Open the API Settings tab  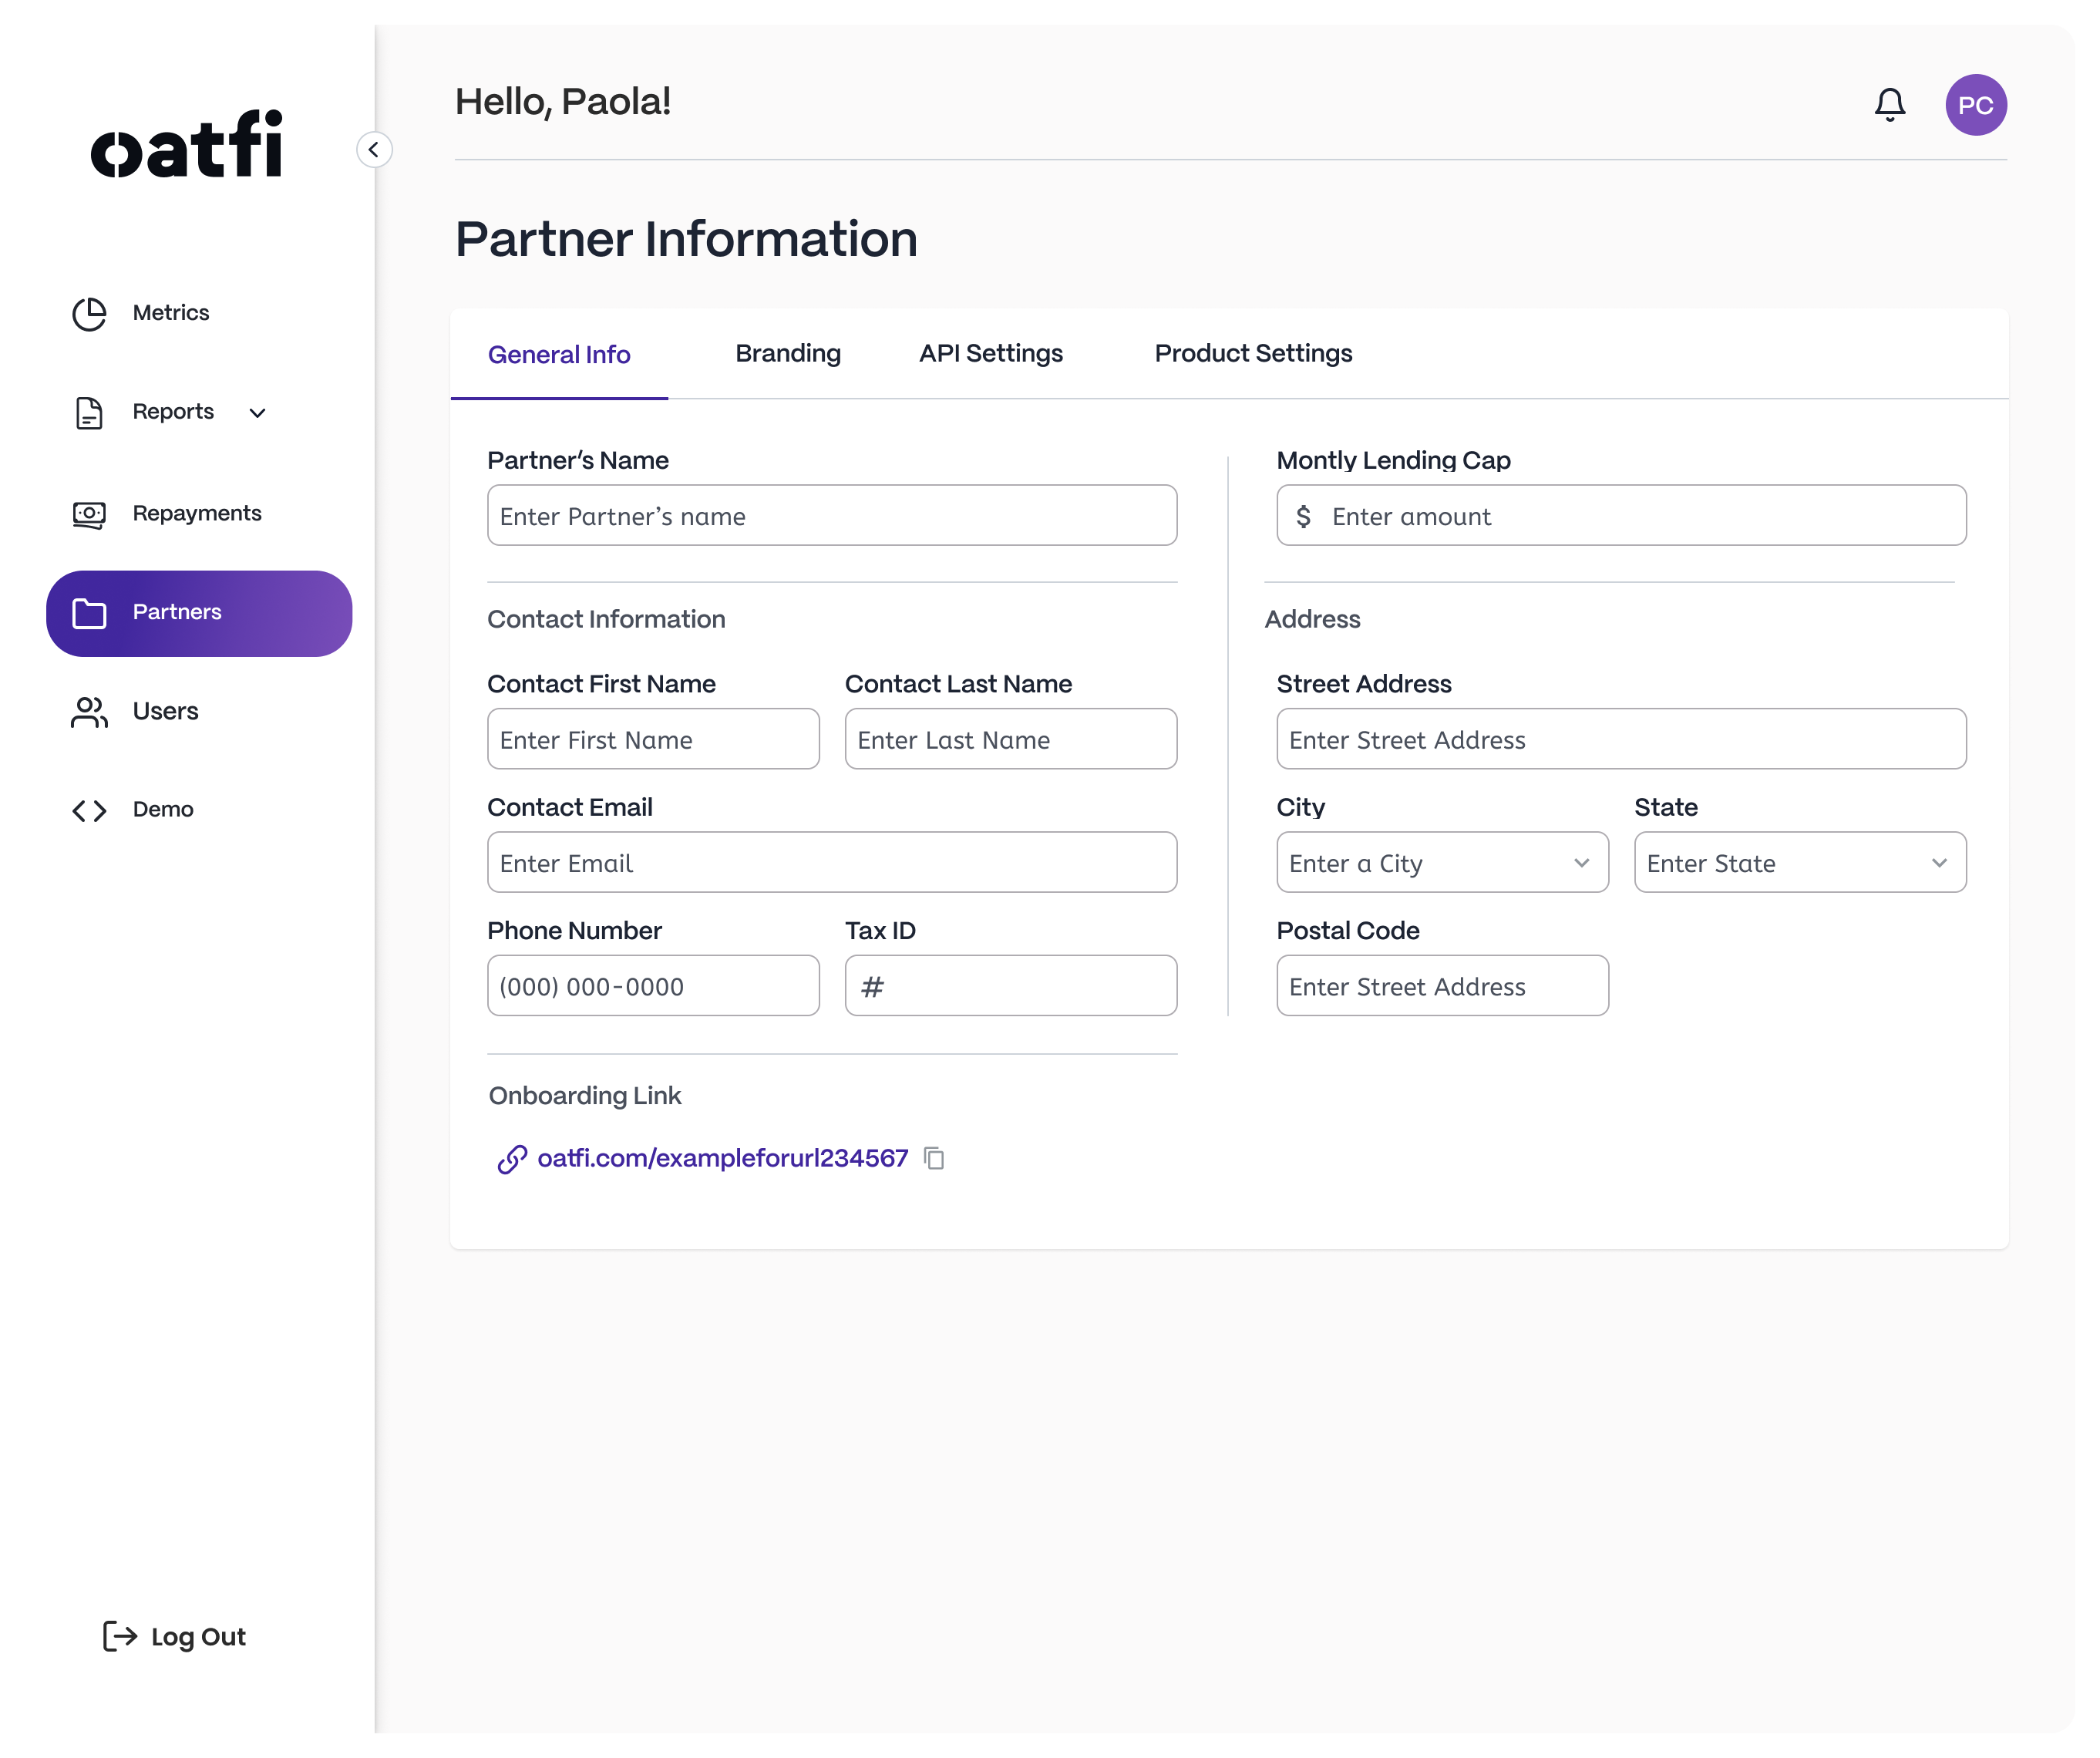(x=991, y=354)
